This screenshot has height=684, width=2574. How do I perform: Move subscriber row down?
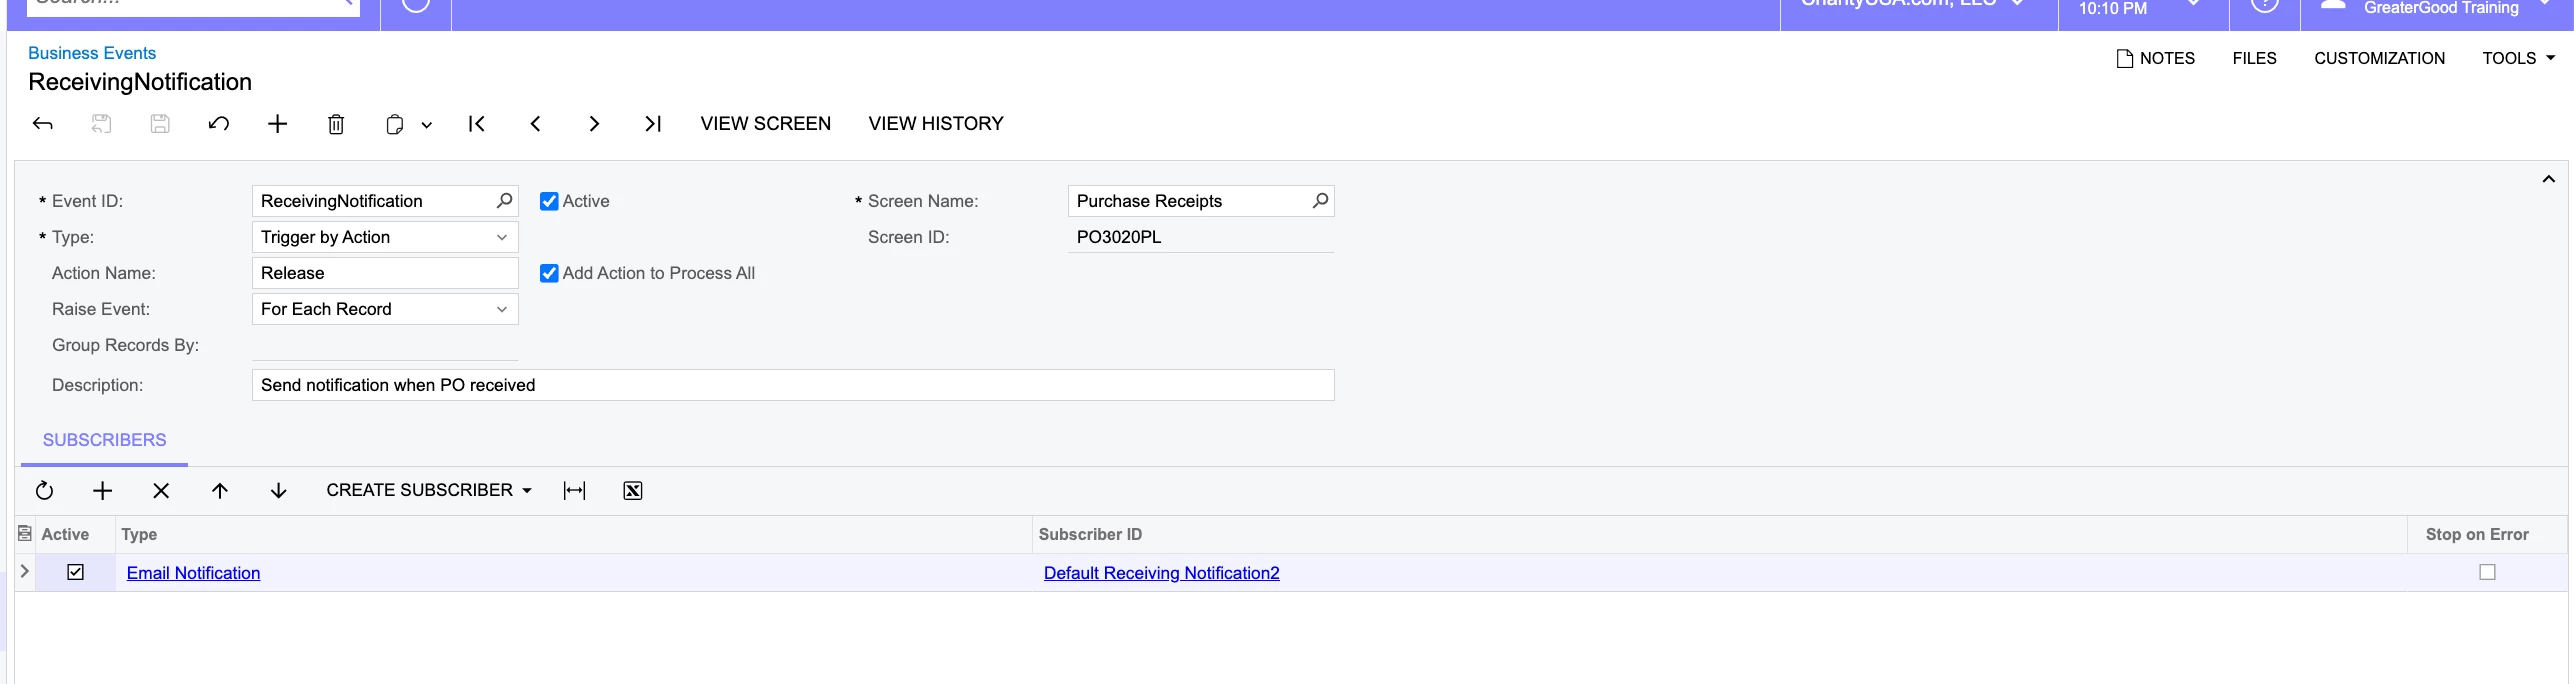coord(279,491)
